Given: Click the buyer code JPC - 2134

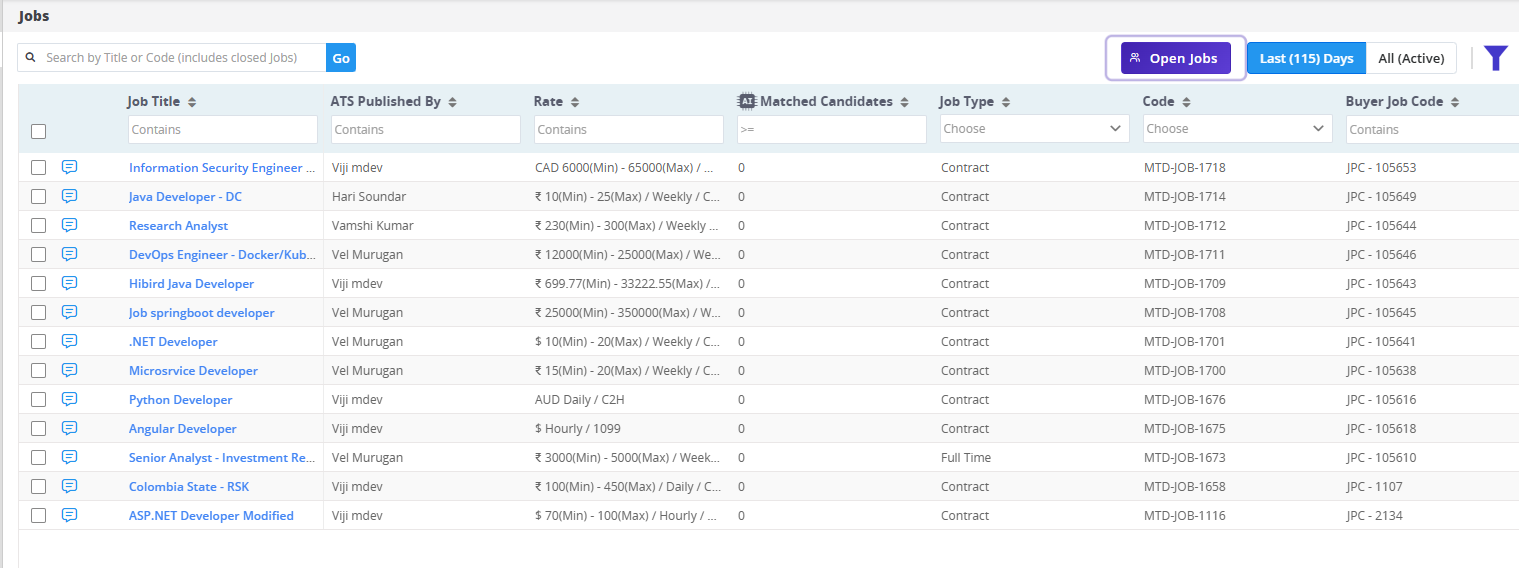Looking at the screenshot, I should coord(1374,516).
